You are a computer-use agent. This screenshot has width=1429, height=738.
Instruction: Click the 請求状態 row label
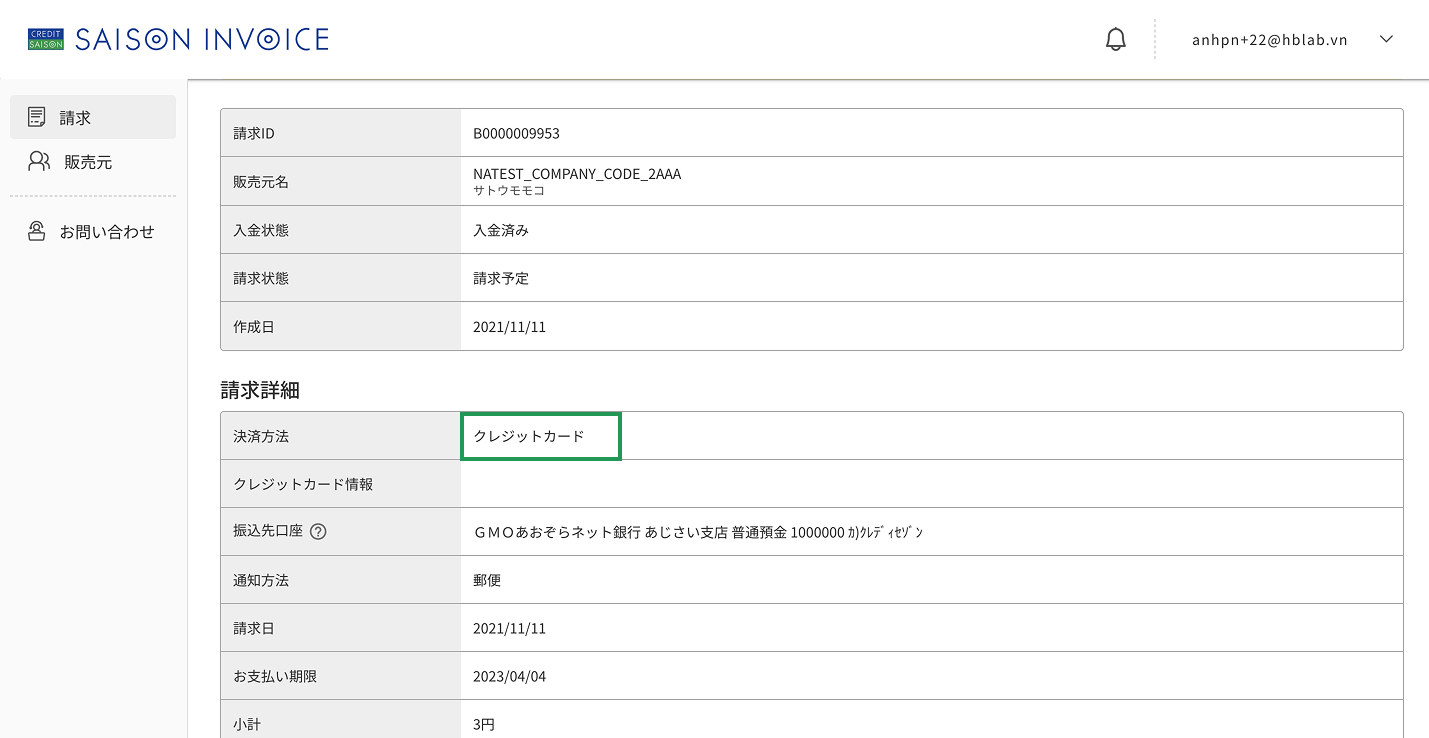pyautogui.click(x=261, y=278)
